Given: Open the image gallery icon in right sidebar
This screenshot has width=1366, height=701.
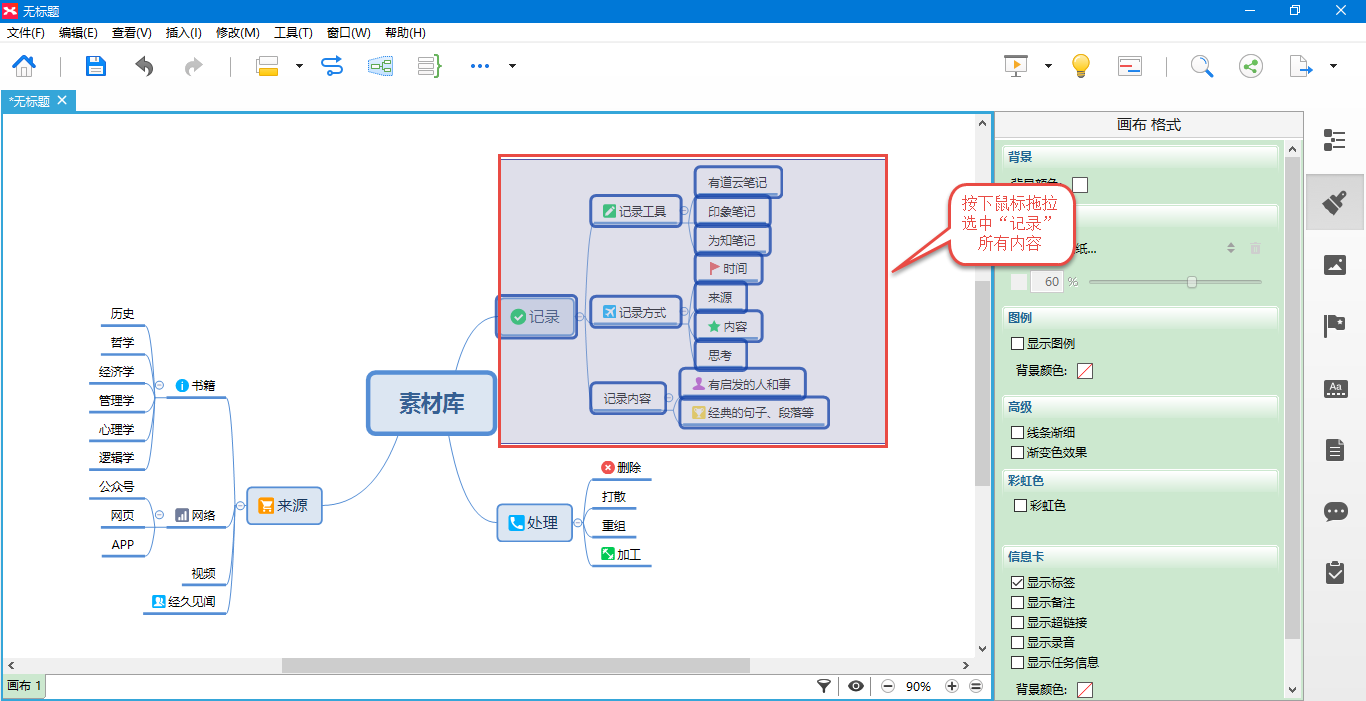Looking at the screenshot, I should tap(1334, 264).
